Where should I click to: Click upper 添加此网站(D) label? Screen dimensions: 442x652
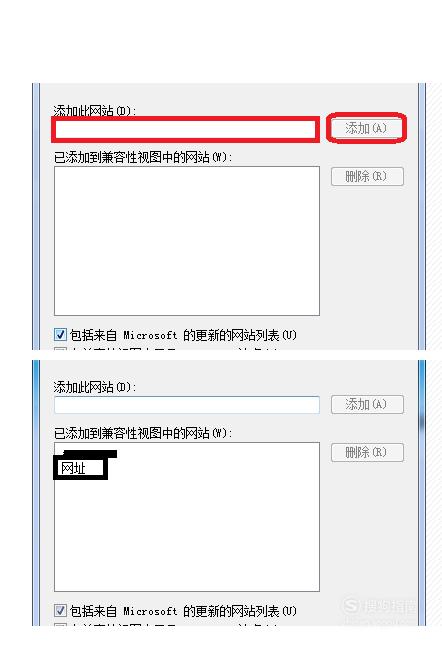(x=94, y=110)
